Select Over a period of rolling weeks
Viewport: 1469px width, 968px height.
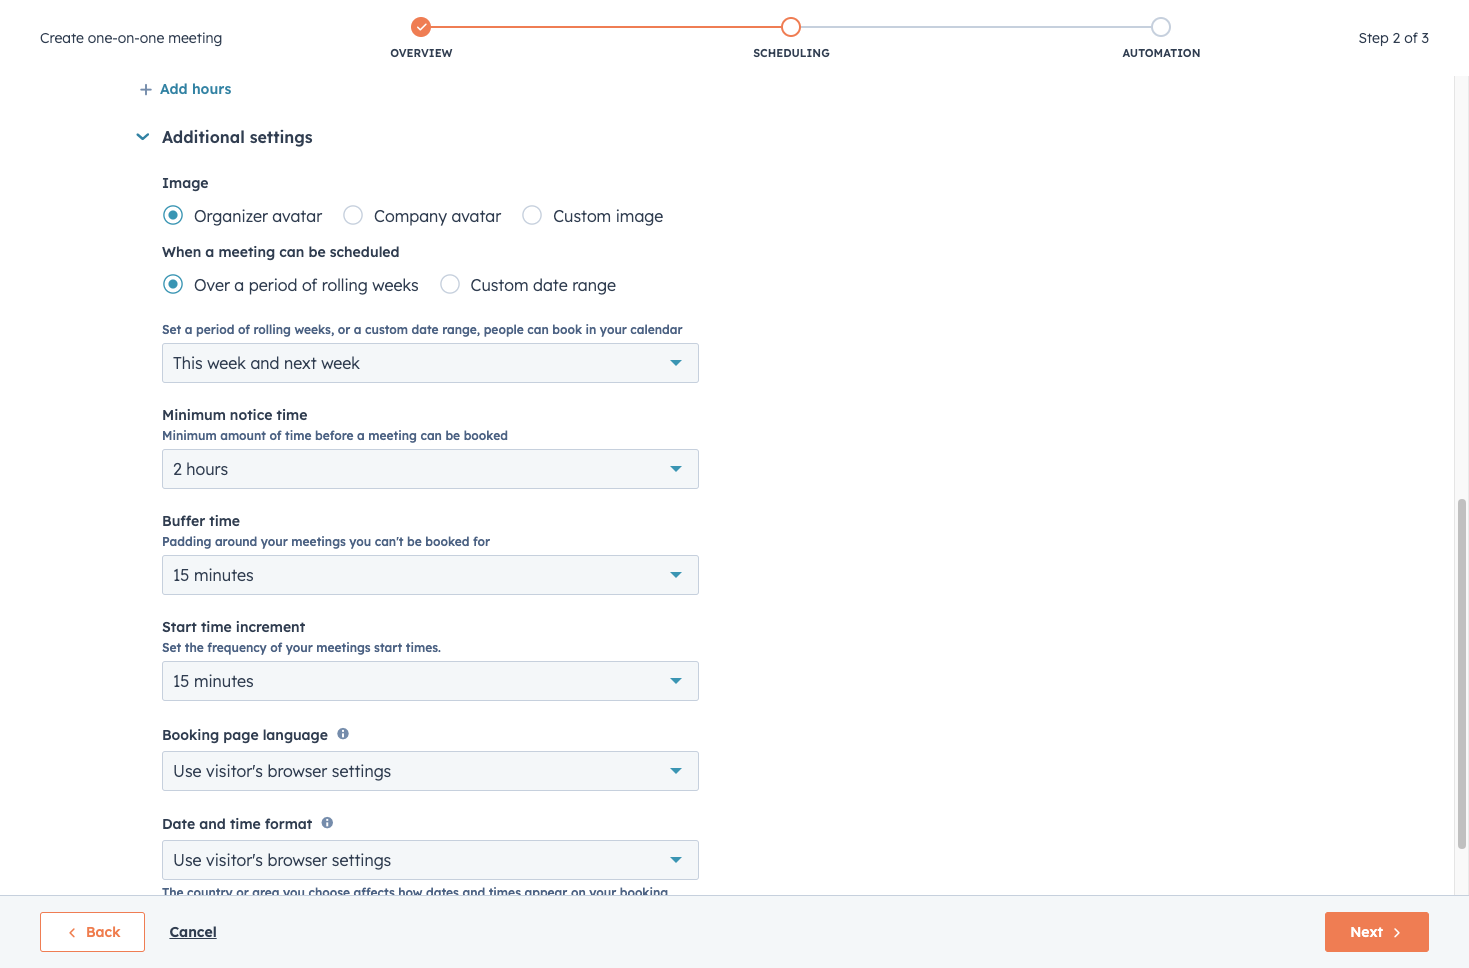click(x=173, y=284)
